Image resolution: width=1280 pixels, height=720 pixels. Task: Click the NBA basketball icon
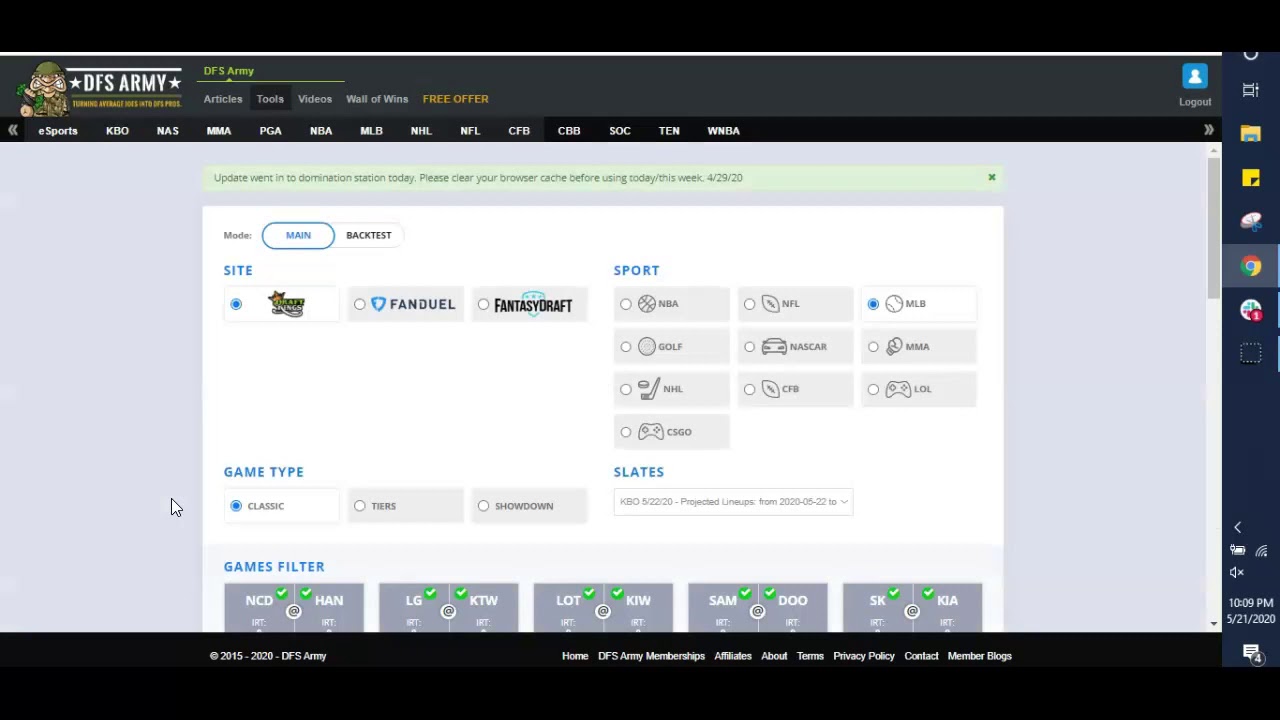(x=647, y=304)
